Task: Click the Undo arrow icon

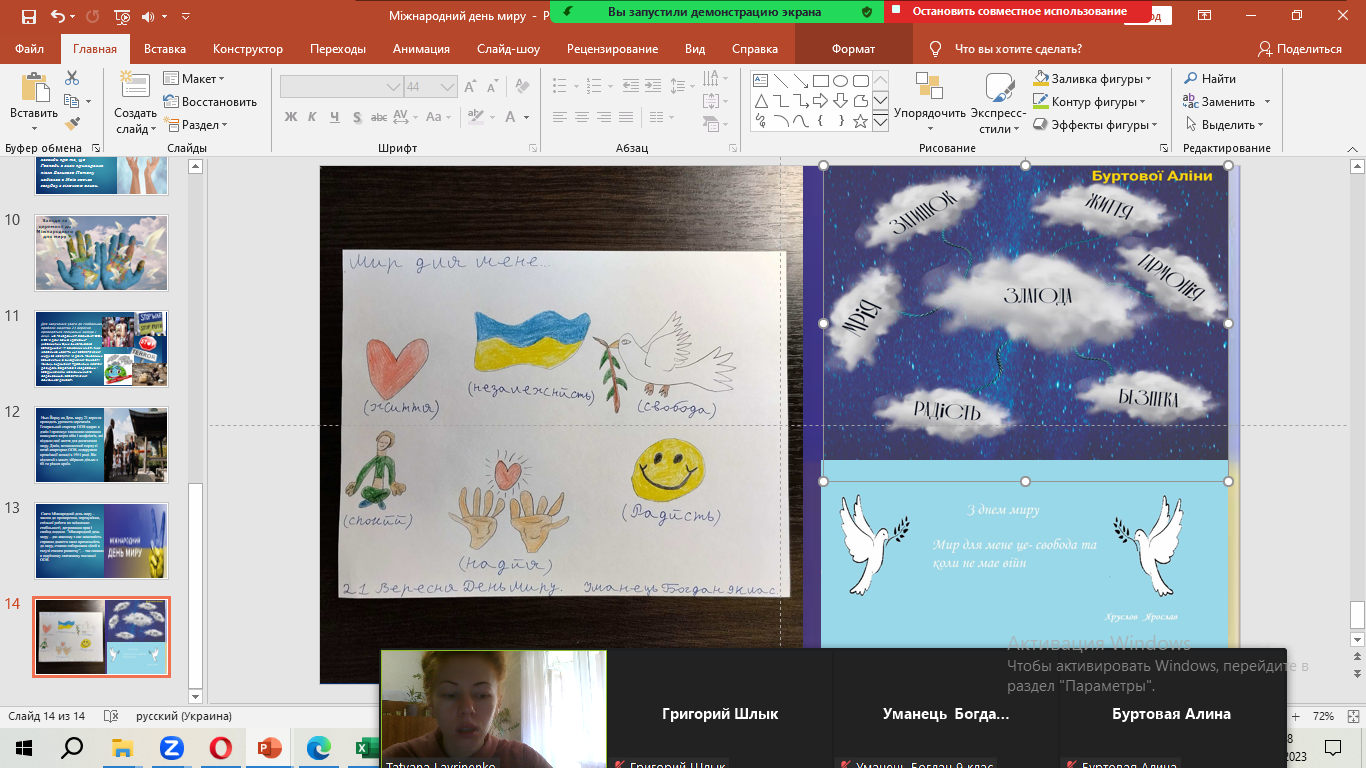Action: pyautogui.click(x=56, y=16)
